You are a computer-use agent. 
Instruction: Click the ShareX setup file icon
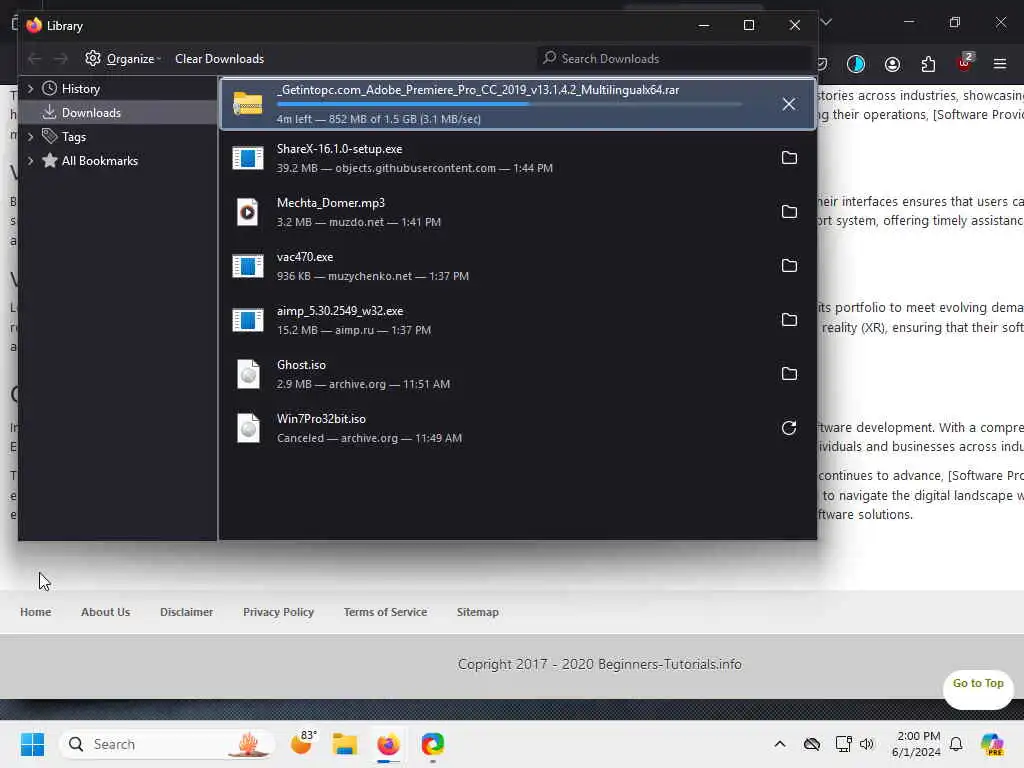point(248,158)
